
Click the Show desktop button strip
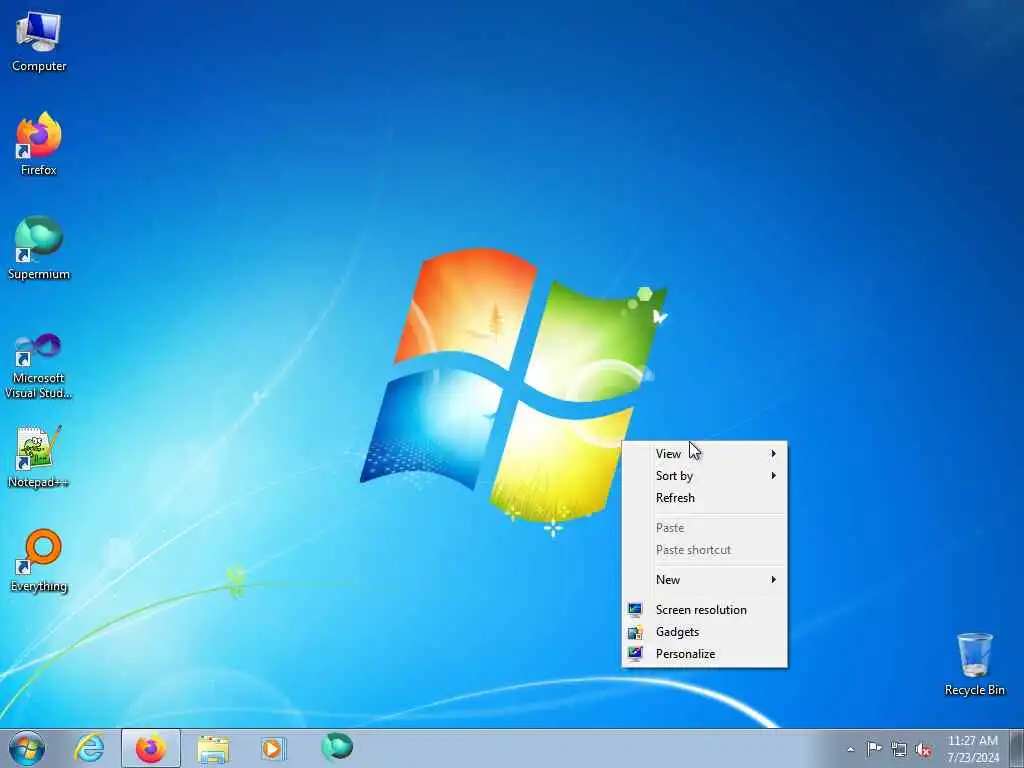click(x=1017, y=748)
